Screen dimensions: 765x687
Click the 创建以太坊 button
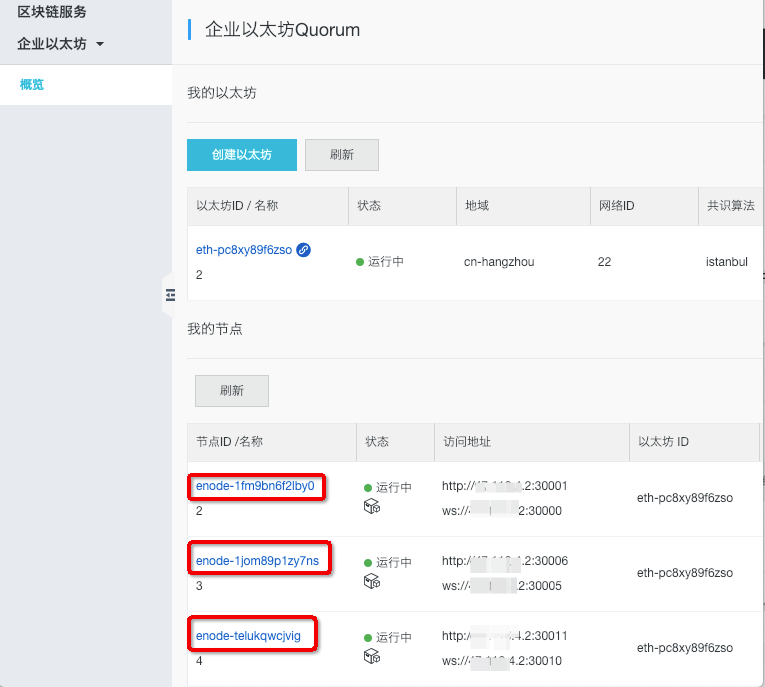click(x=242, y=155)
